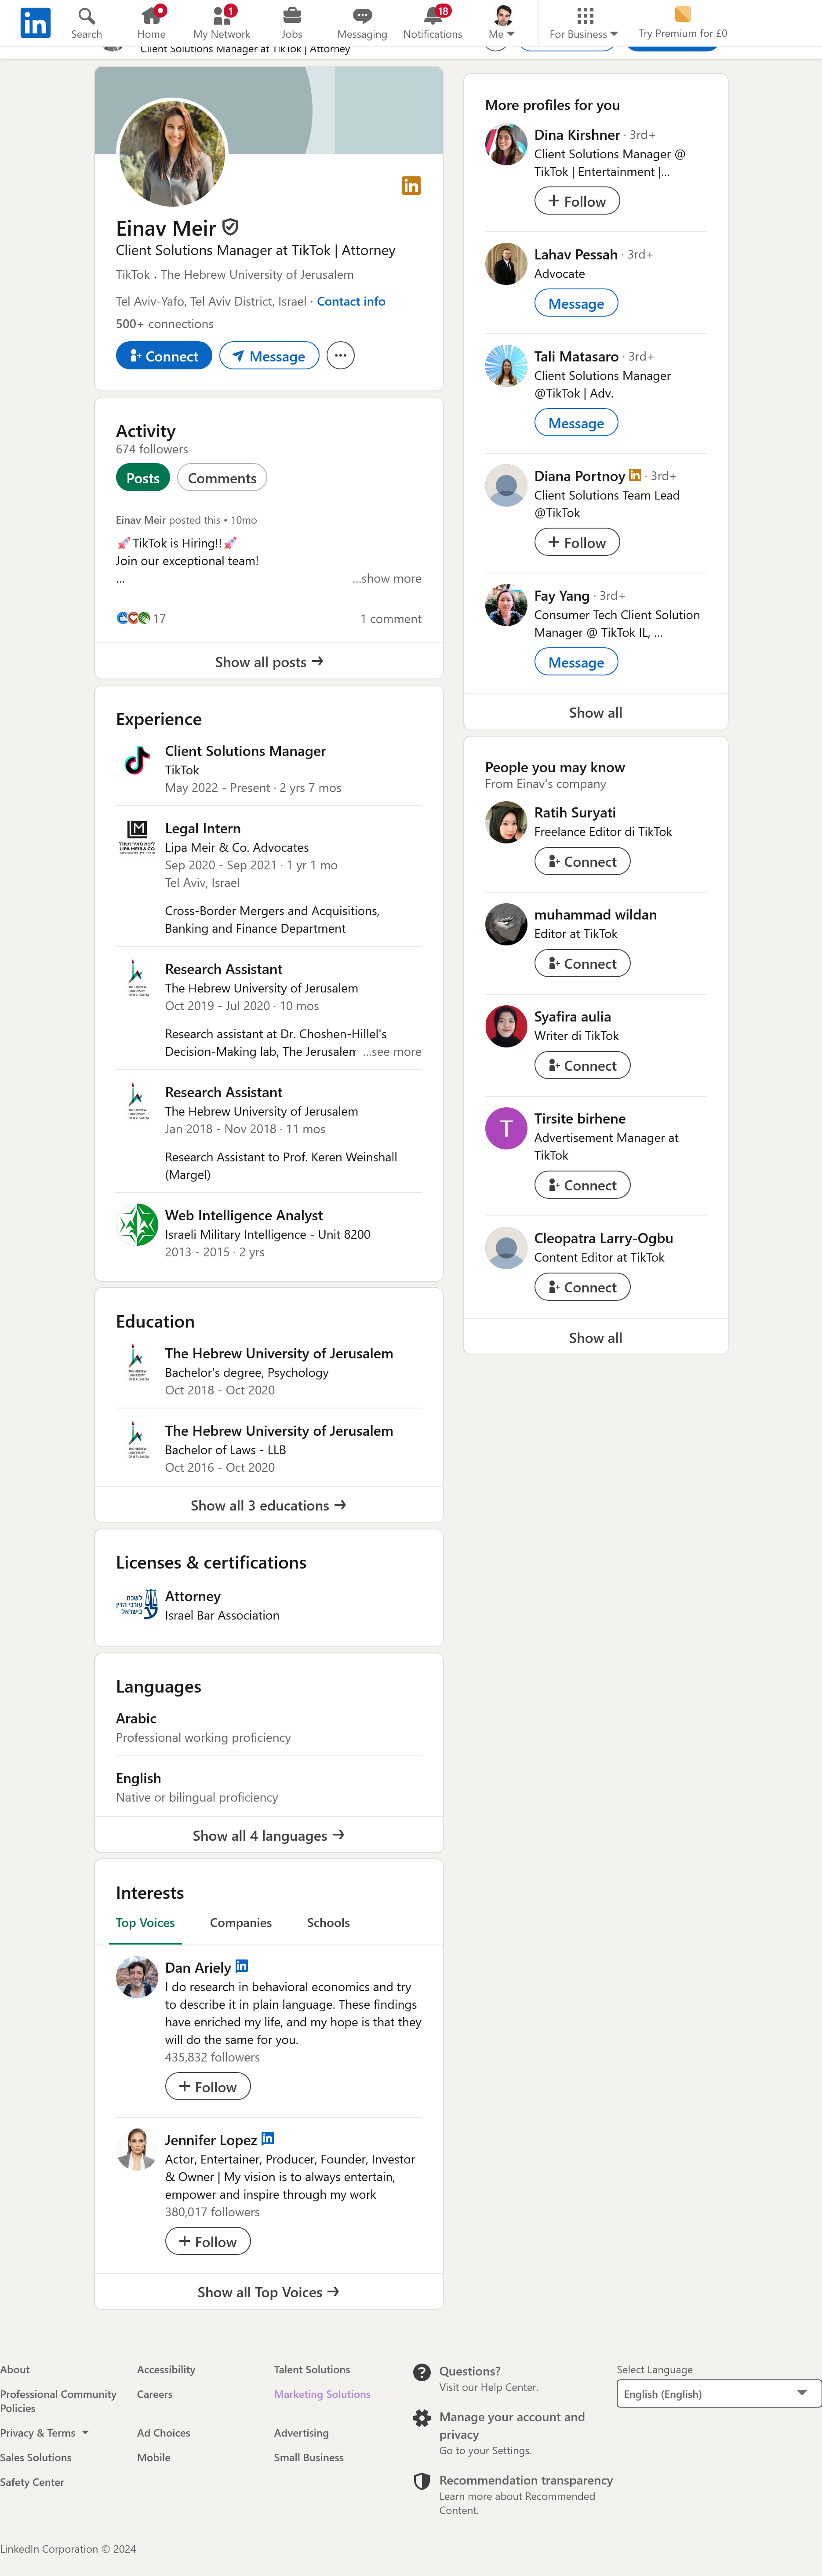The width and height of the screenshot is (822, 2576).
Task: Open the Contact info link
Action: (351, 301)
